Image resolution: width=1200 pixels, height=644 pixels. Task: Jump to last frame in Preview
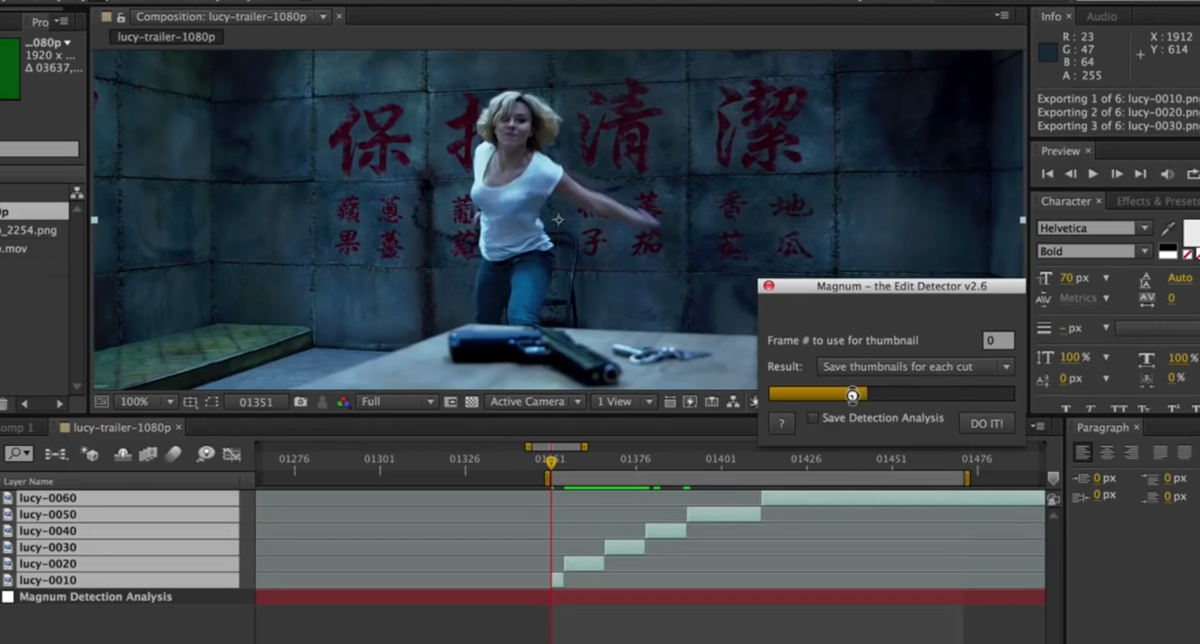click(x=1141, y=174)
